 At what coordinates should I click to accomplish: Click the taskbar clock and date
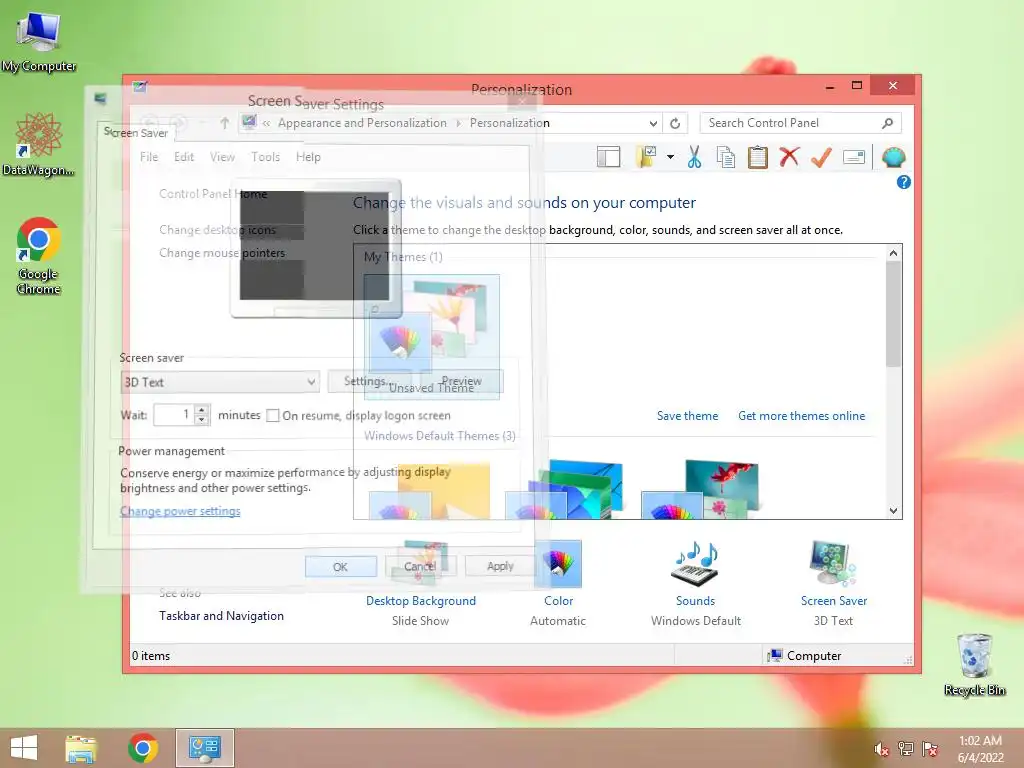980,749
